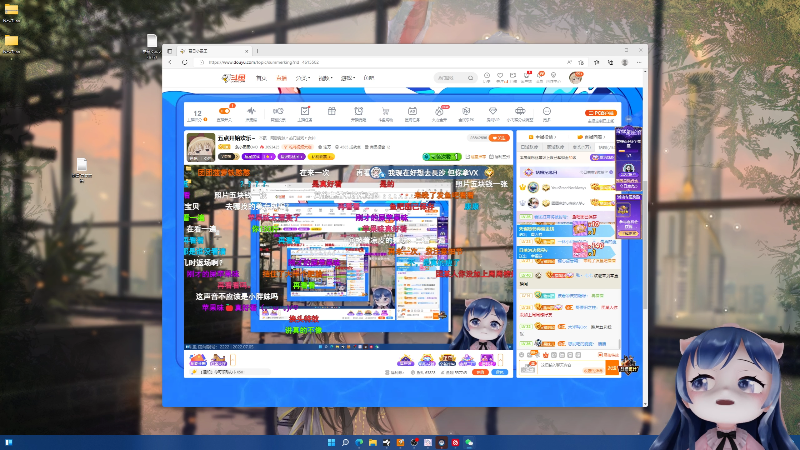Open Search on the Windows taskbar
The width and height of the screenshot is (800, 450).
[x=345, y=442]
